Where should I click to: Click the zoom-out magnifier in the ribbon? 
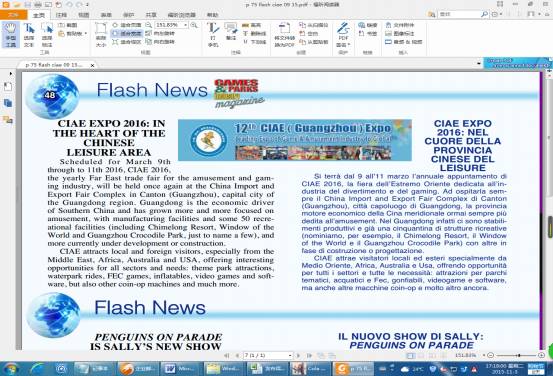[149, 25]
